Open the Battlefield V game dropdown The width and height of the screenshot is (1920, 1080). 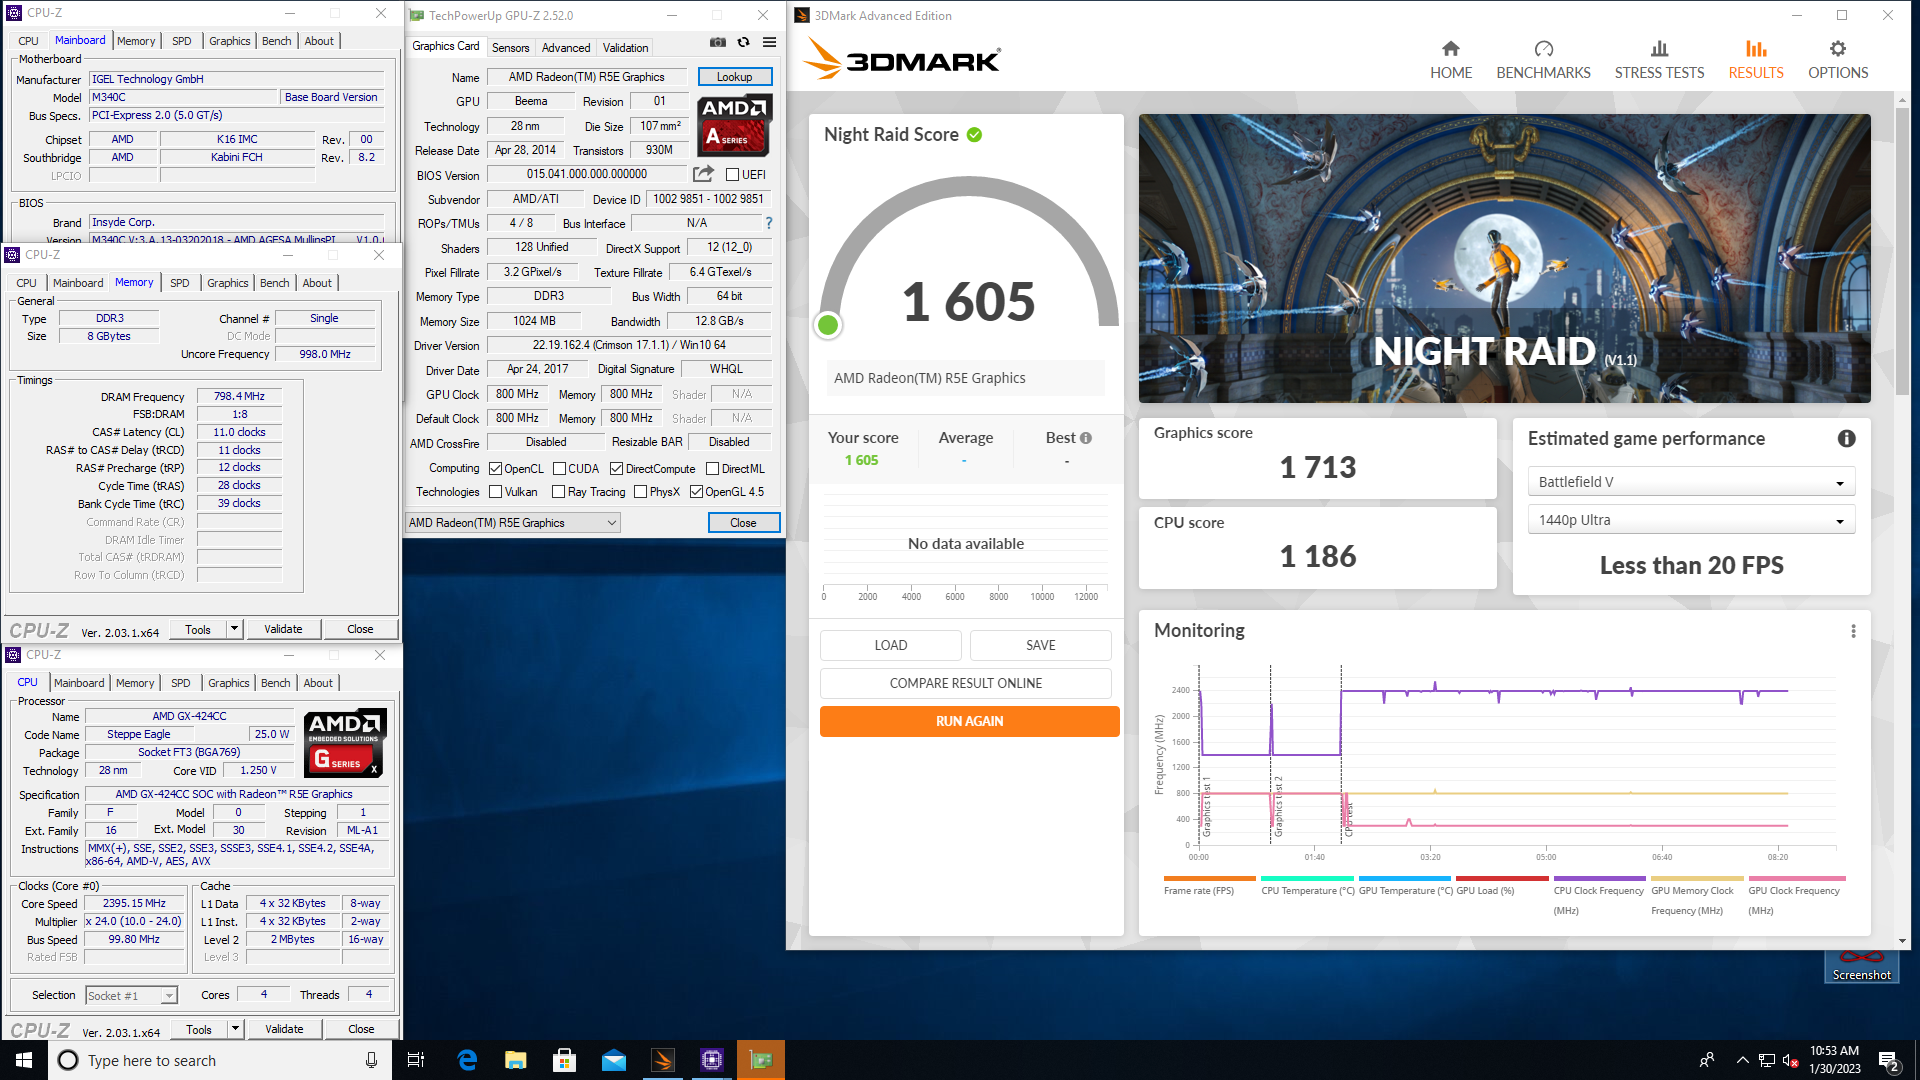pos(1691,482)
